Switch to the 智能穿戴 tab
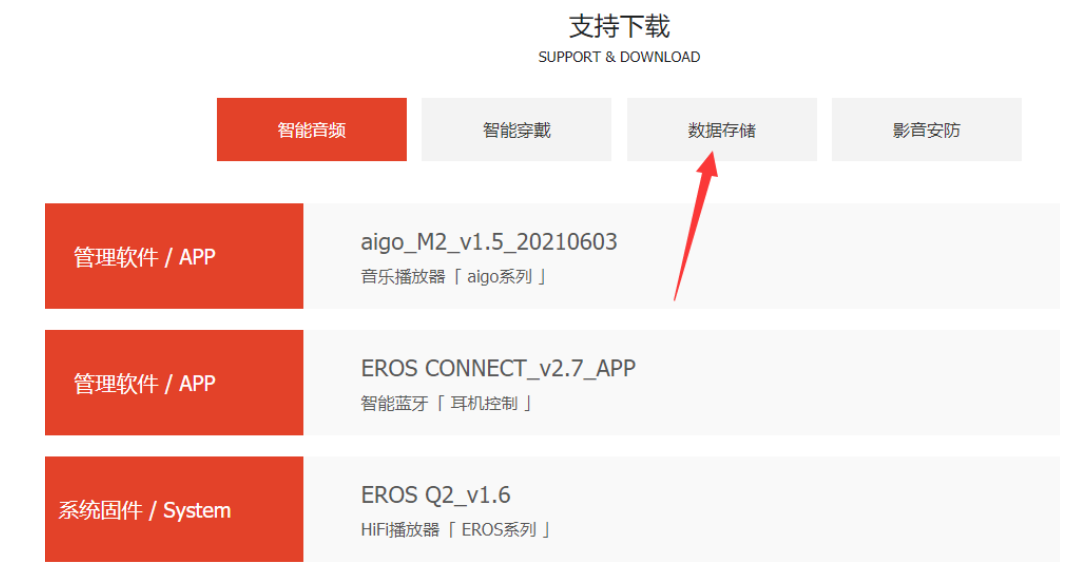This screenshot has height=582, width=1086. point(516,130)
